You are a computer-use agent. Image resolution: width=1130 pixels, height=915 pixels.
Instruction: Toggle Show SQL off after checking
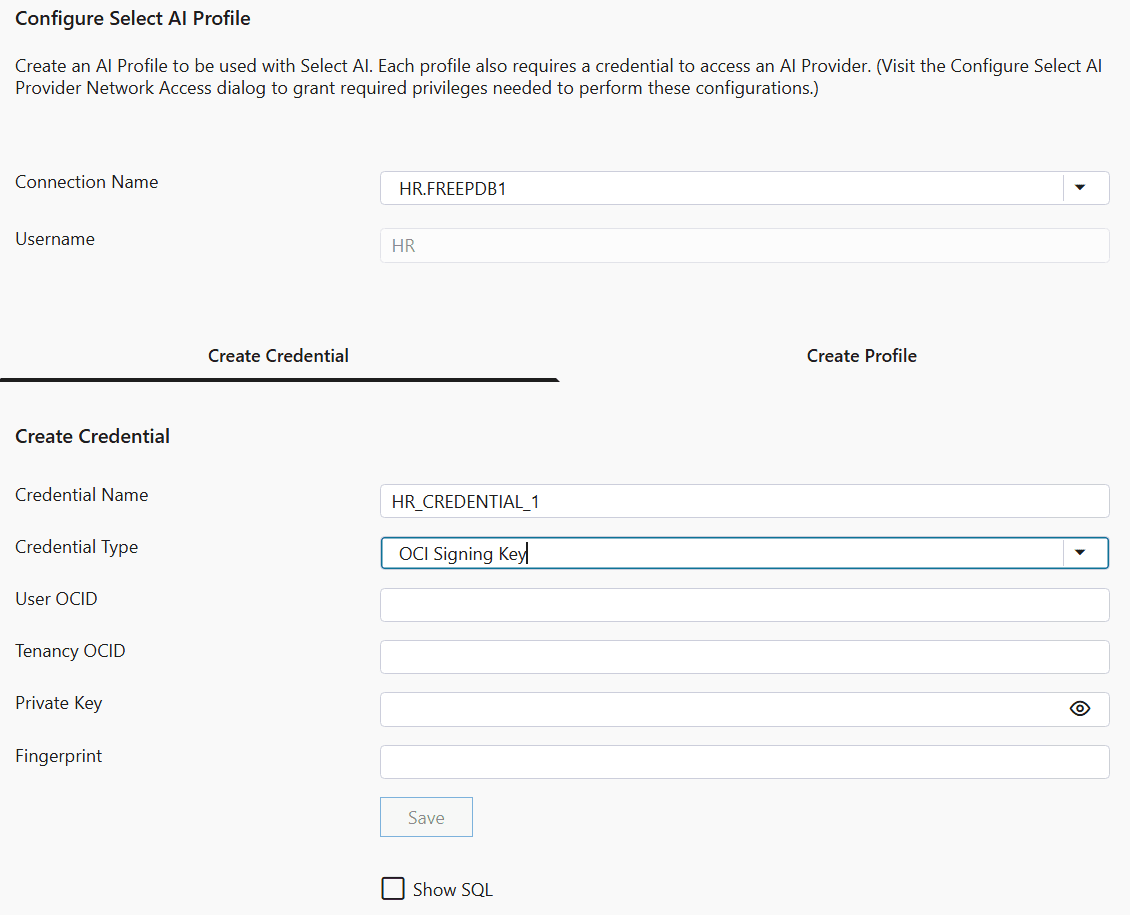tap(393, 888)
